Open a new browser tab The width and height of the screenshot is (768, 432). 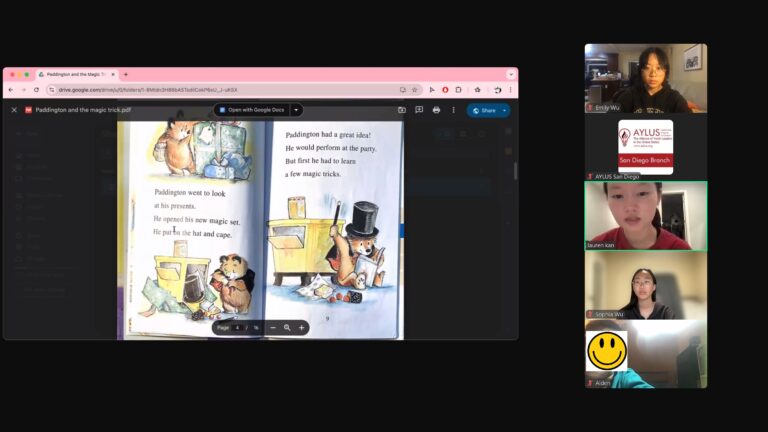[126, 74]
